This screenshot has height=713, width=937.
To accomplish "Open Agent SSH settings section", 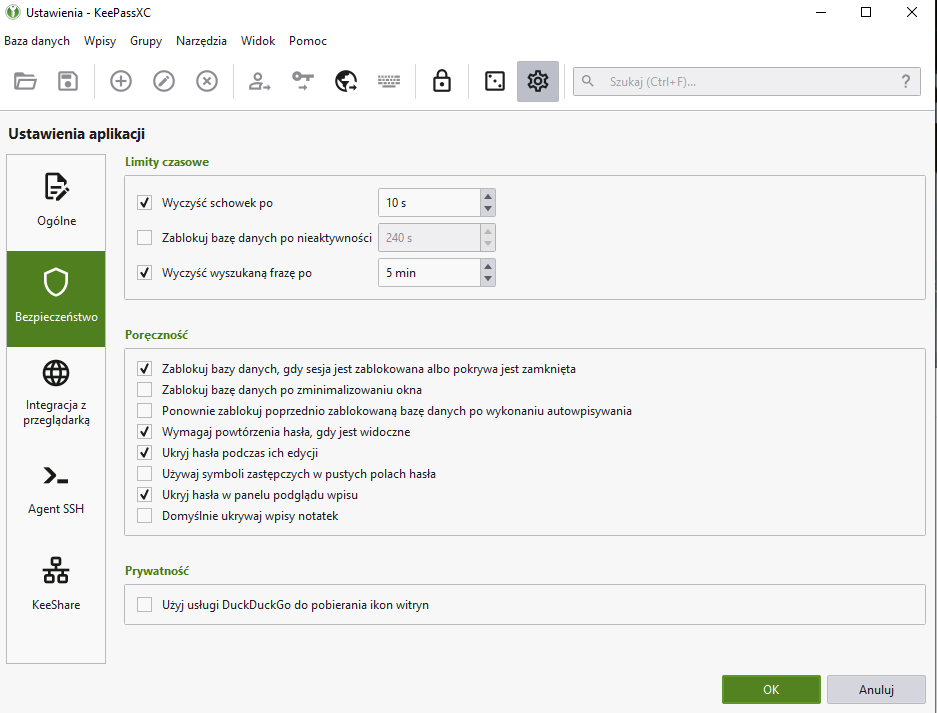I will click(x=56, y=490).
